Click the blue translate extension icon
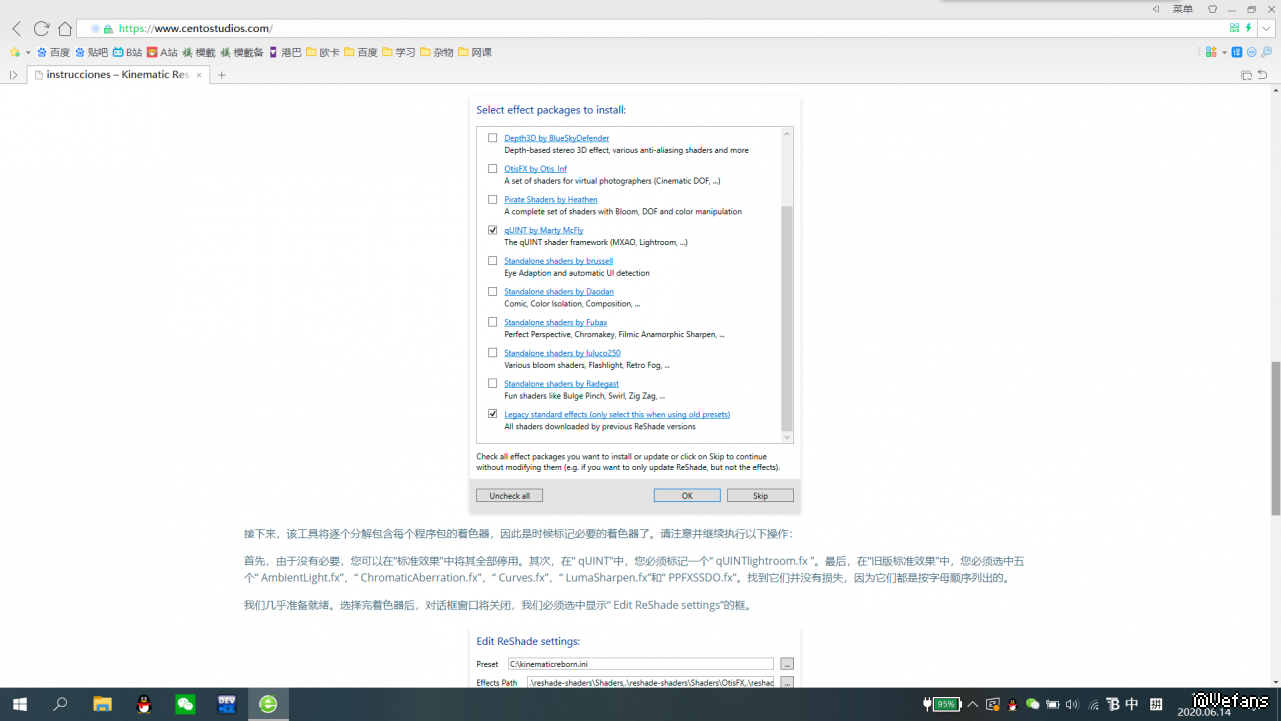Screen dimensions: 1281x721 (x=1237, y=52)
